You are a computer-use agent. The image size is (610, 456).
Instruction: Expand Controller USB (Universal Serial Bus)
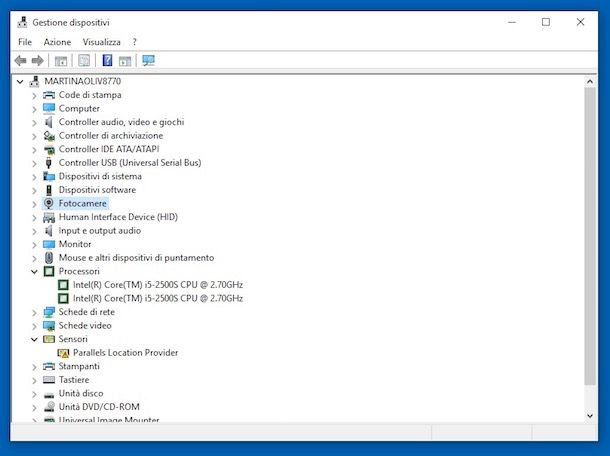(34, 163)
